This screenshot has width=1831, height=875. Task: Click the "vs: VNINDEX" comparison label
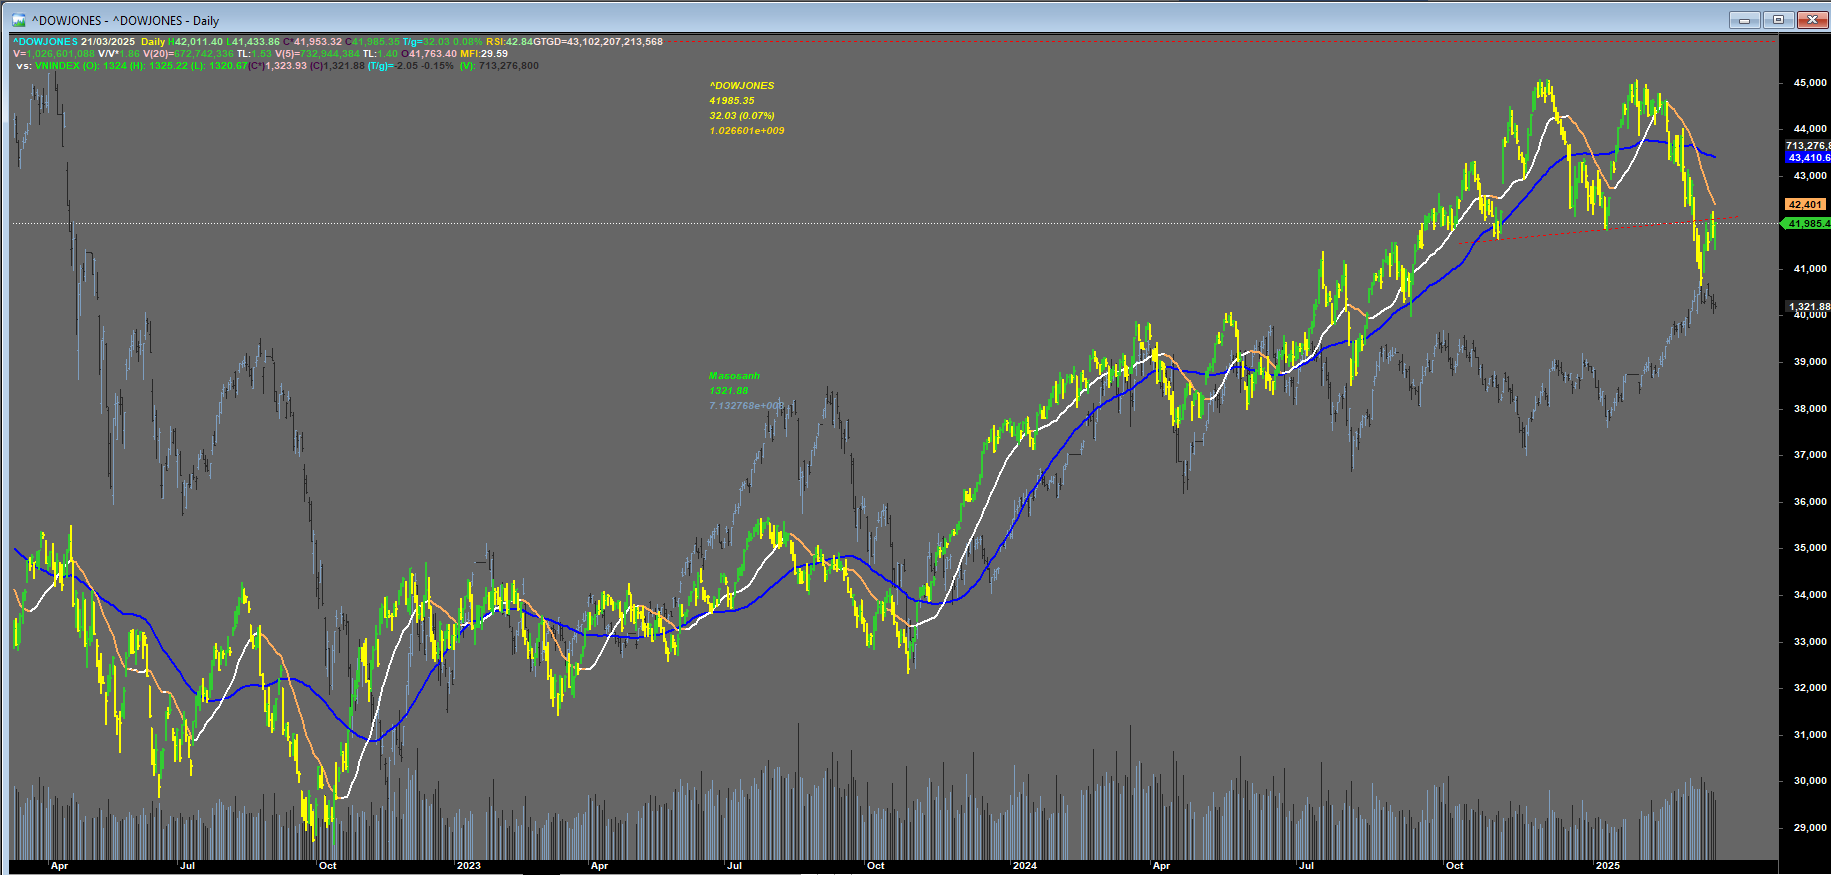pyautogui.click(x=48, y=66)
